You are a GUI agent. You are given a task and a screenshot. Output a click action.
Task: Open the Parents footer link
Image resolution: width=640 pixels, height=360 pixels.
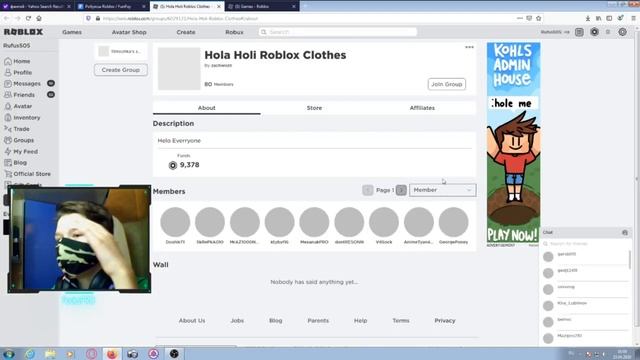click(318, 321)
